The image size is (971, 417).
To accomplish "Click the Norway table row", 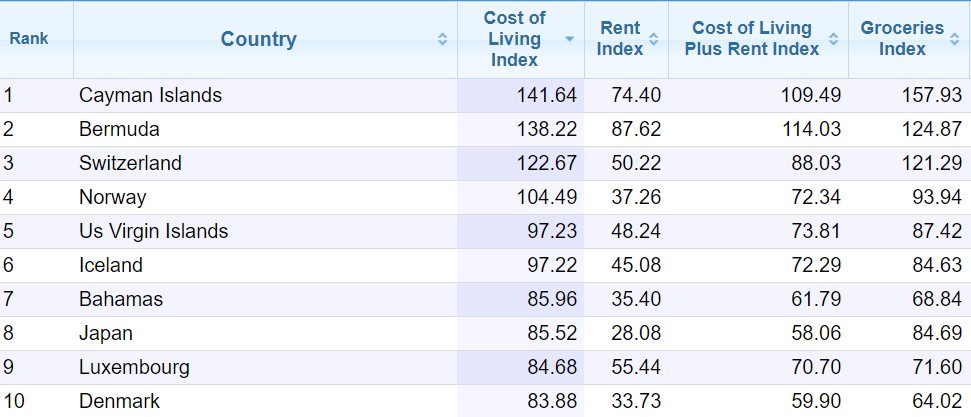I will coord(486,198).
